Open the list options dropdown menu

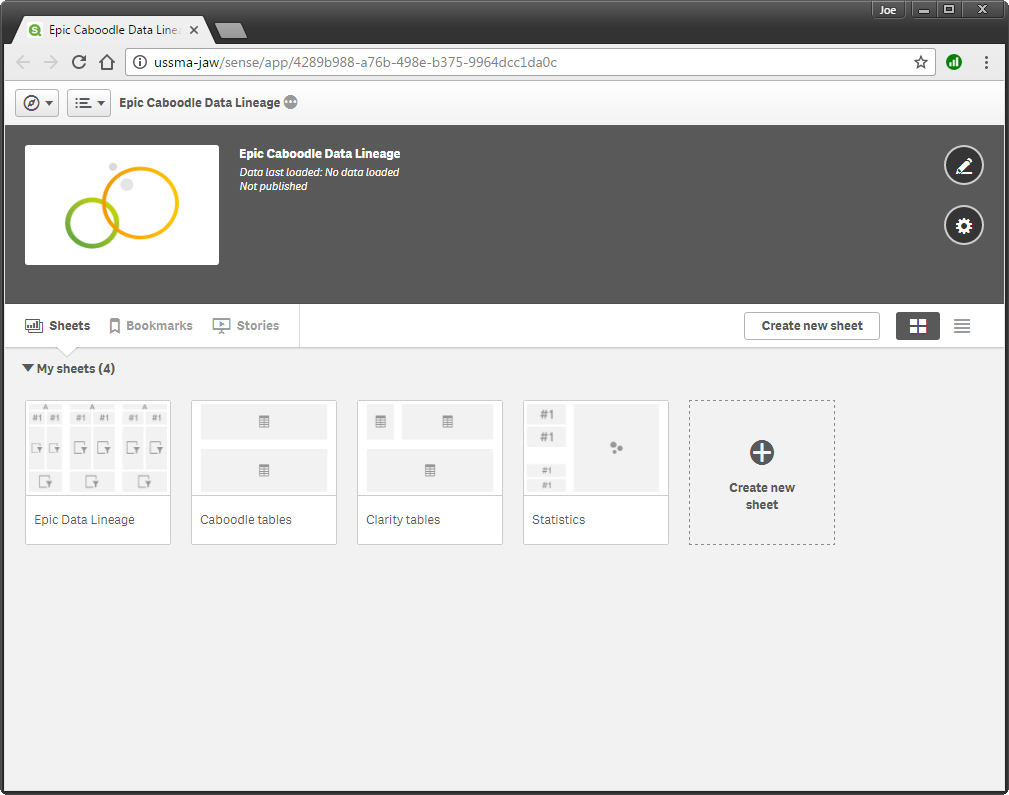[89, 103]
